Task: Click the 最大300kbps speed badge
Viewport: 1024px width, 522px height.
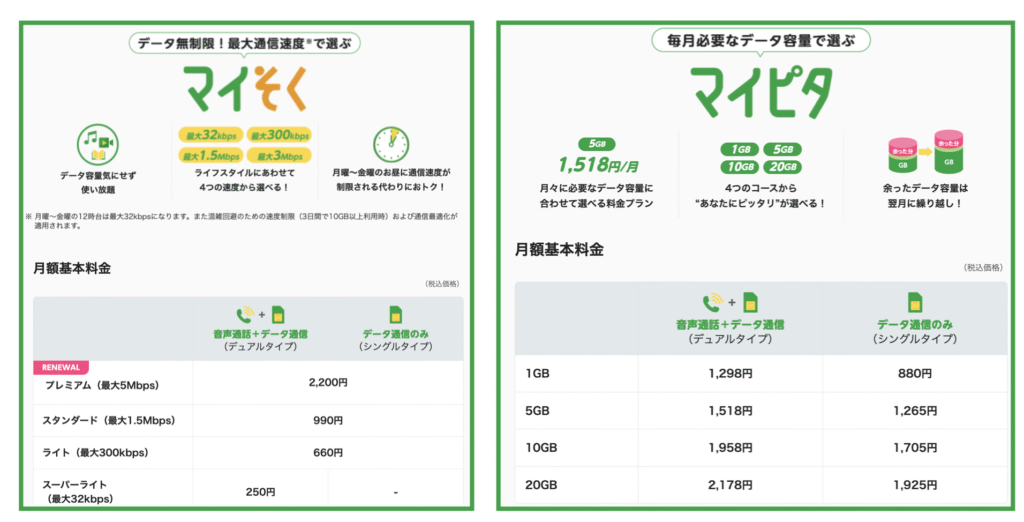Action: click(280, 135)
